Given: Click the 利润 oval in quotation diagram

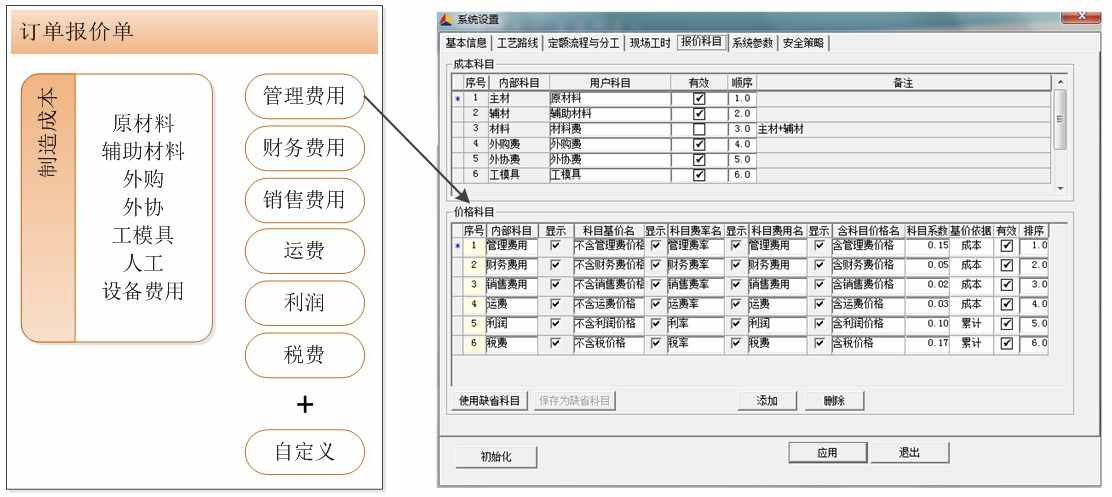Looking at the screenshot, I should [x=304, y=303].
